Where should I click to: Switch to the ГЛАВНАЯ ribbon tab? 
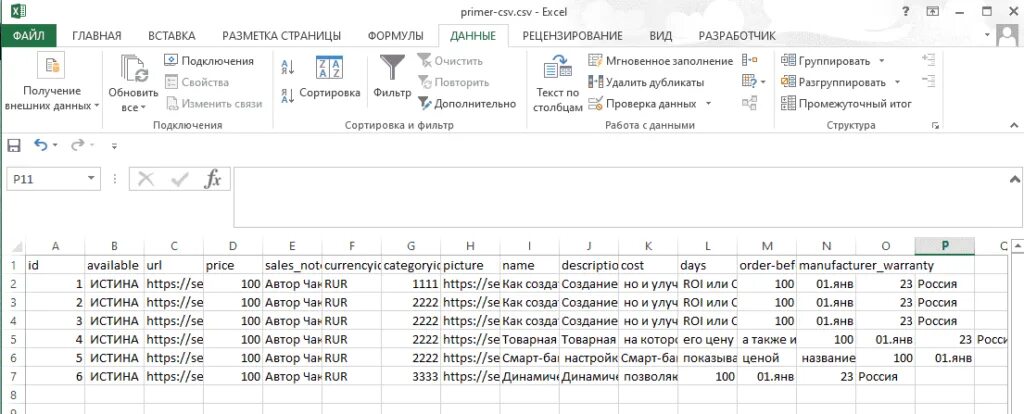pyautogui.click(x=97, y=36)
